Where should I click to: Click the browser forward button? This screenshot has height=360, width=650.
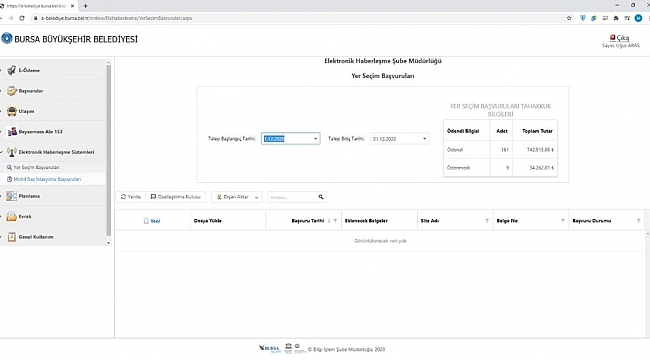(11, 18)
